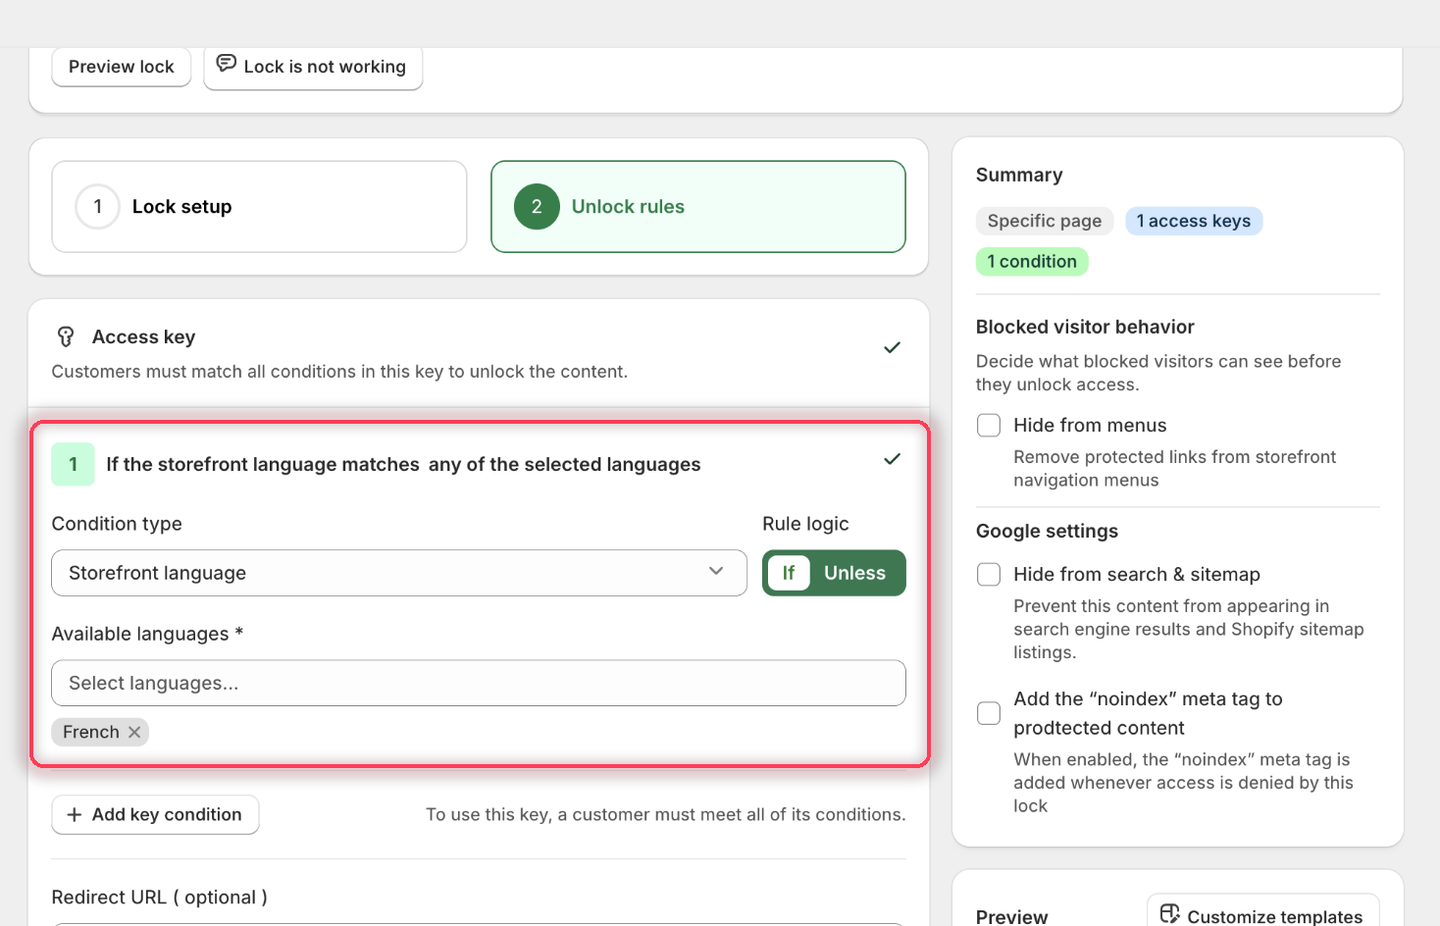Click the step 1 circle icon
Image resolution: width=1440 pixels, height=926 pixels.
98,207
